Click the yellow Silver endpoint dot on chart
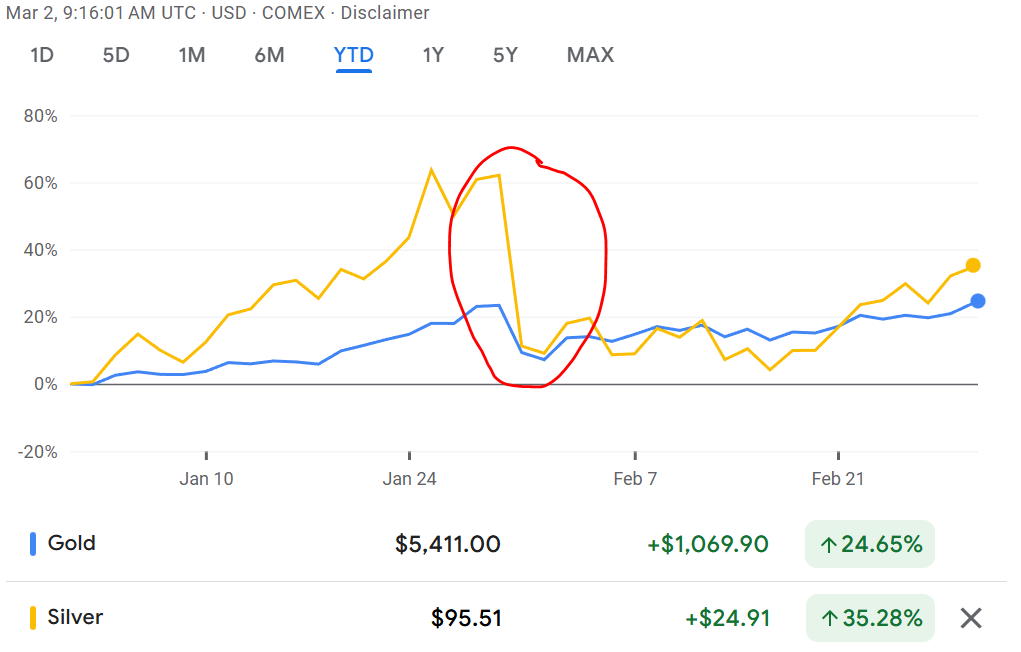 tap(972, 265)
